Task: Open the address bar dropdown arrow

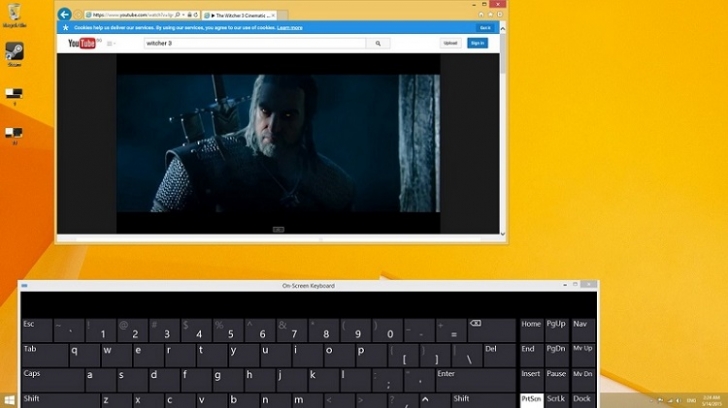Action: pyautogui.click(x=184, y=15)
